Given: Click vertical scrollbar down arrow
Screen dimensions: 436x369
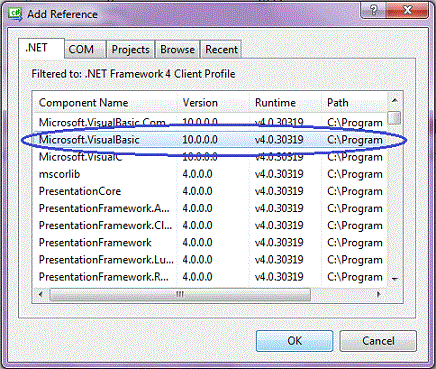Looking at the screenshot, I should point(395,279).
